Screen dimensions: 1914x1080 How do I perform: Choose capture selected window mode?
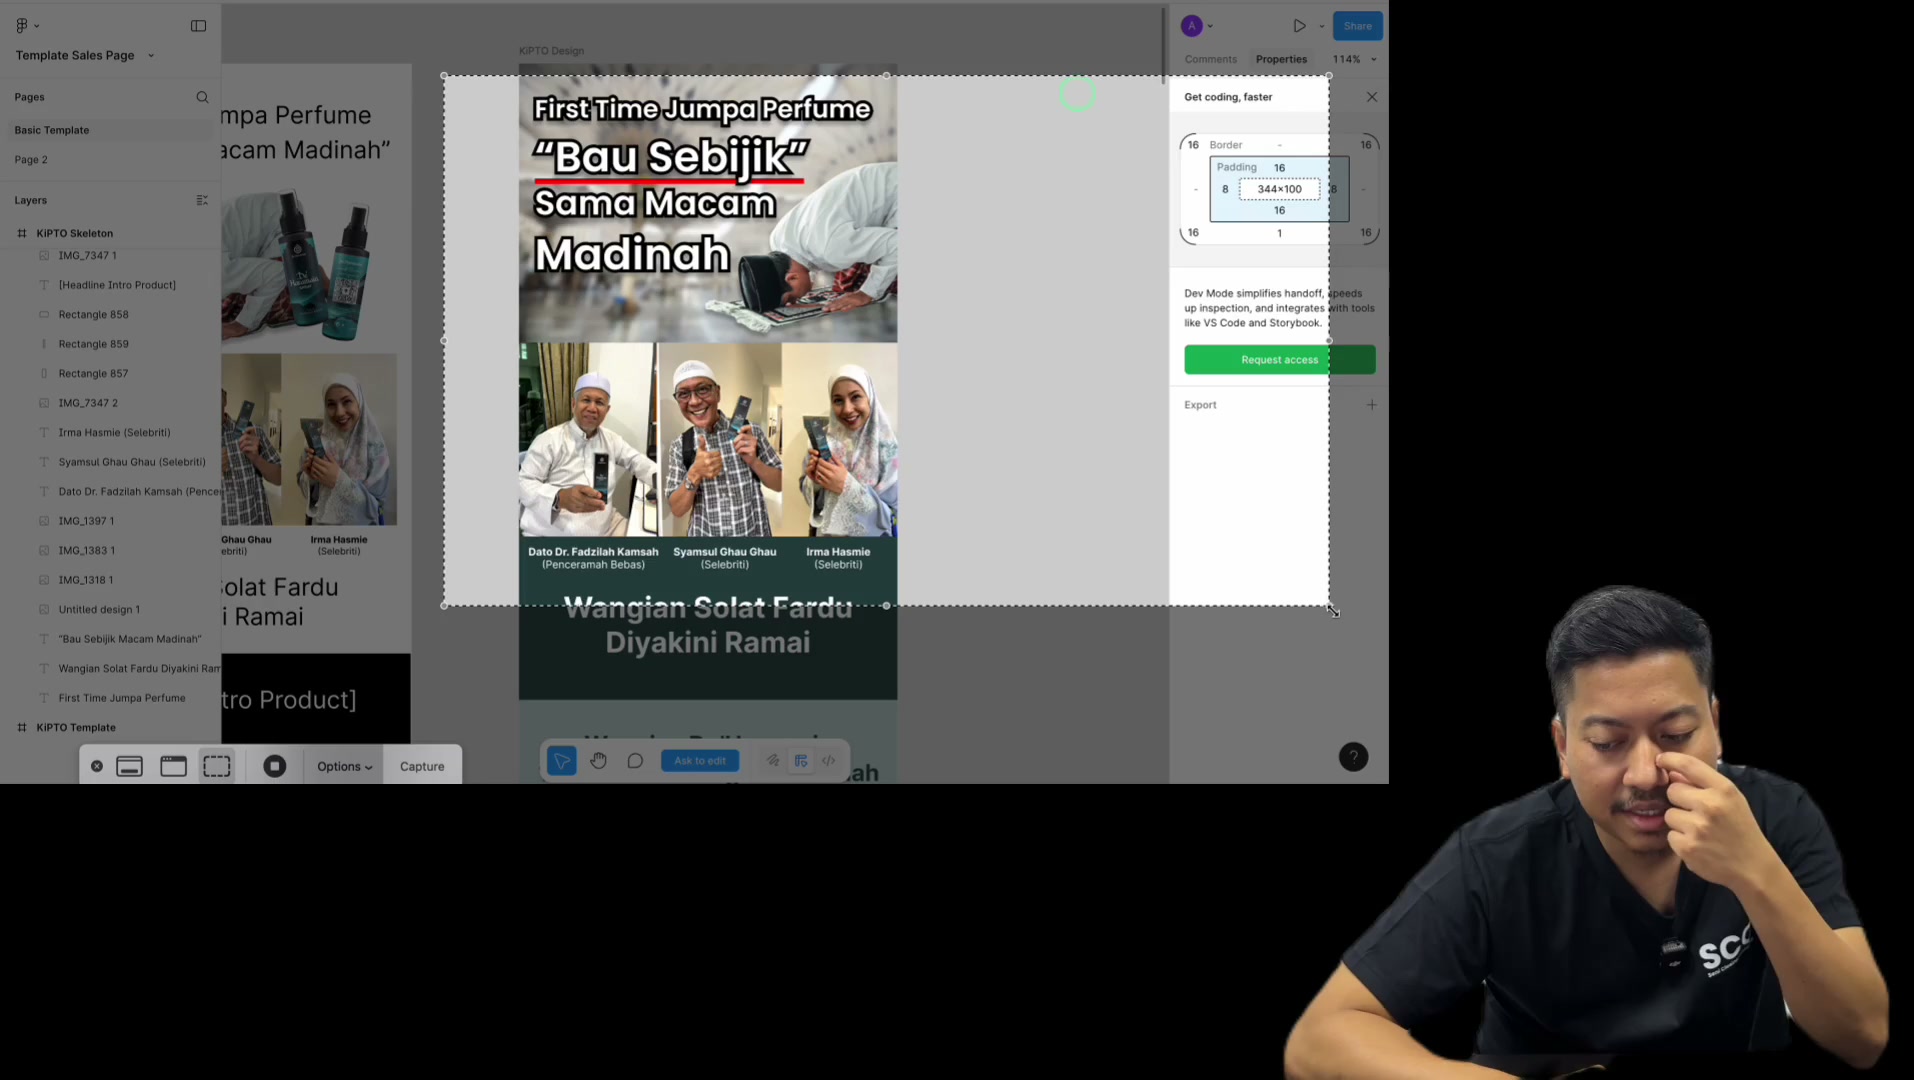[174, 766]
